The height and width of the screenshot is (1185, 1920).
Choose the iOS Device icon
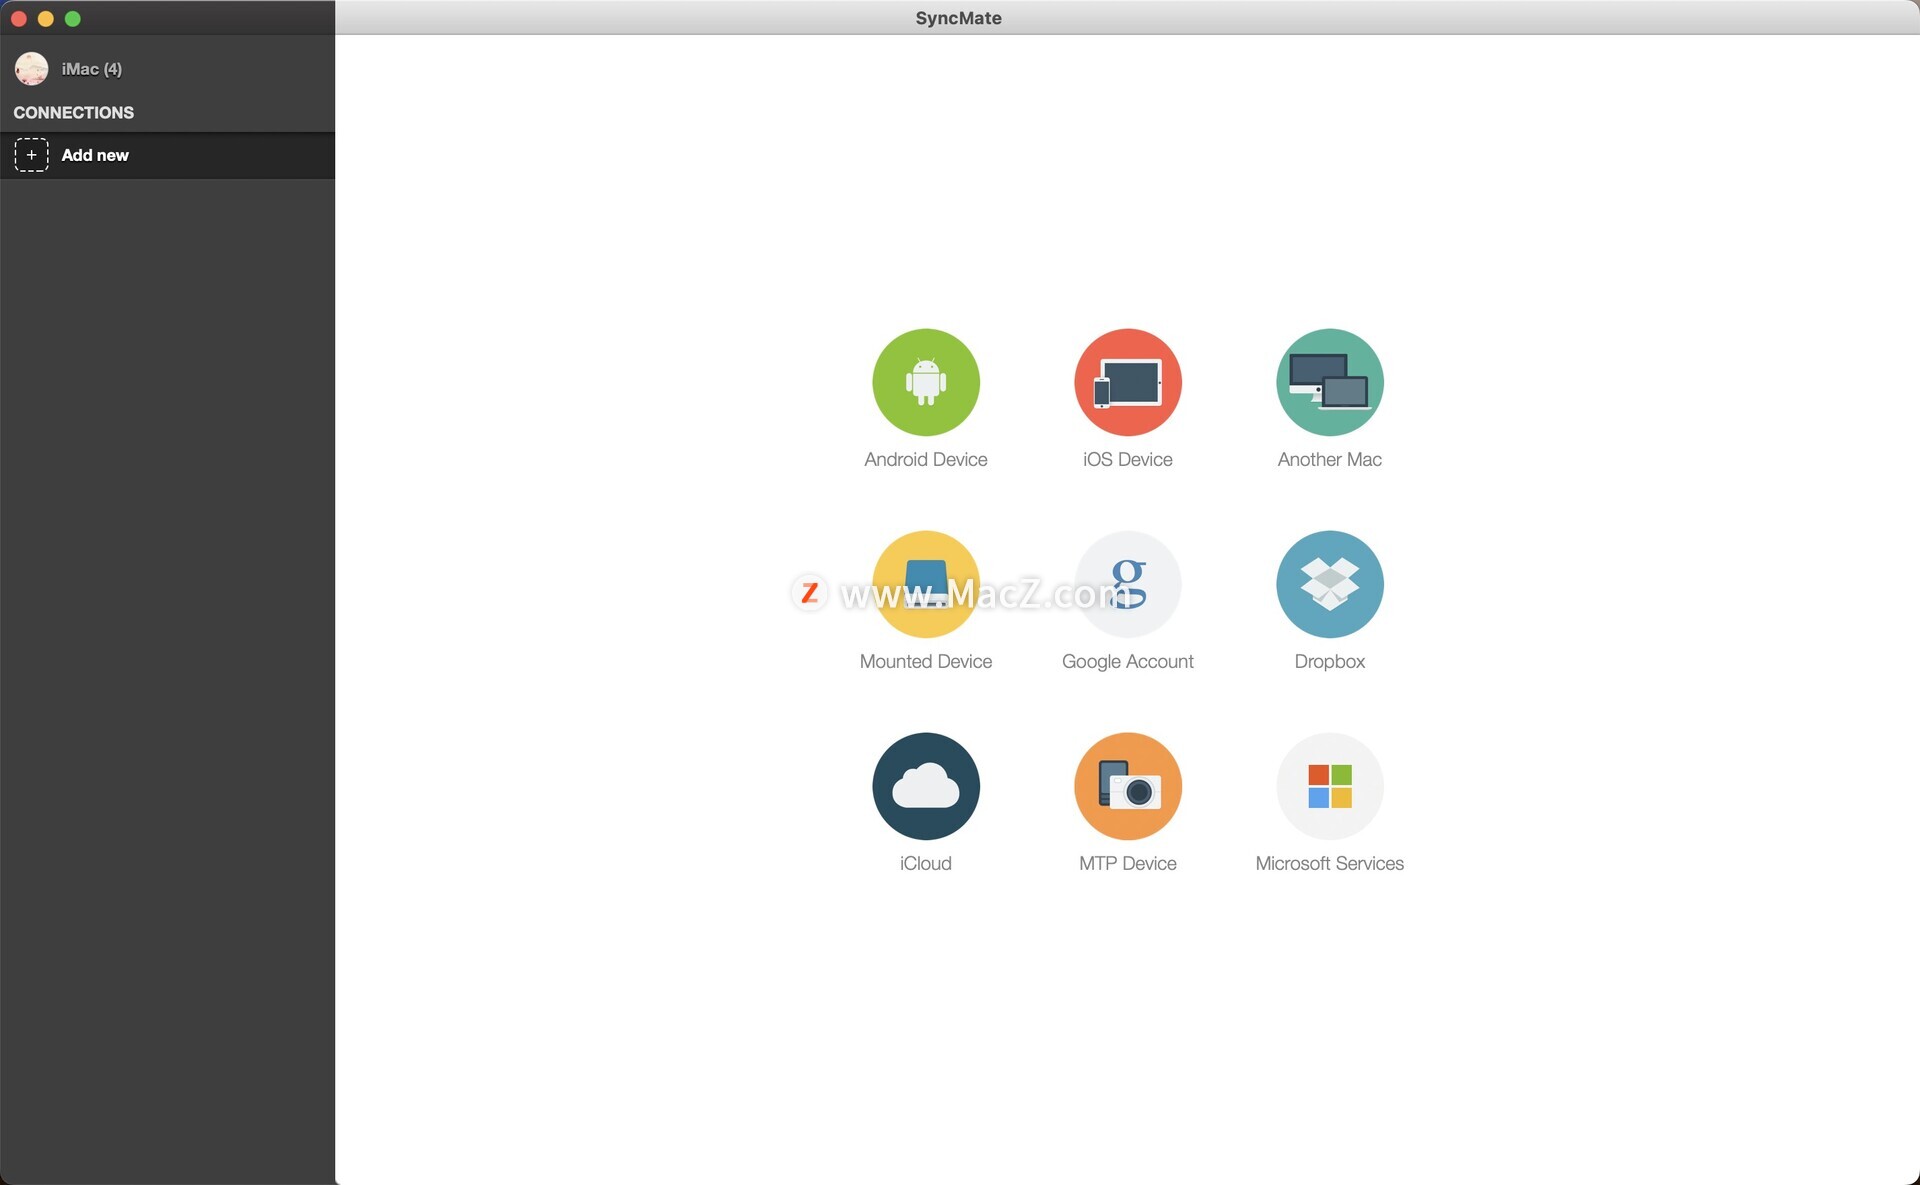tap(1127, 382)
